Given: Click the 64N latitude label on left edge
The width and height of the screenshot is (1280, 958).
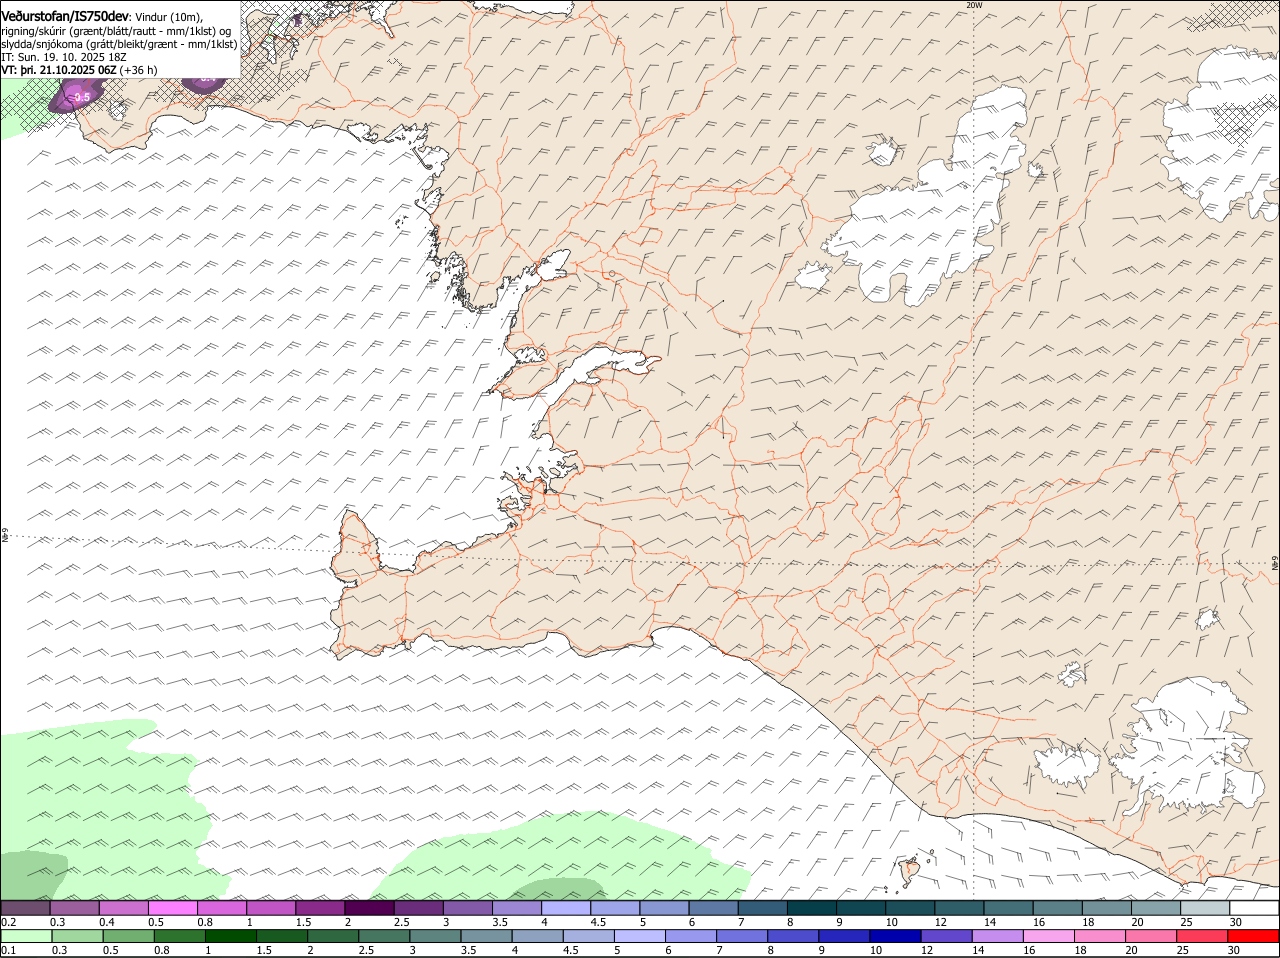Looking at the screenshot, I should tap(5, 536).
